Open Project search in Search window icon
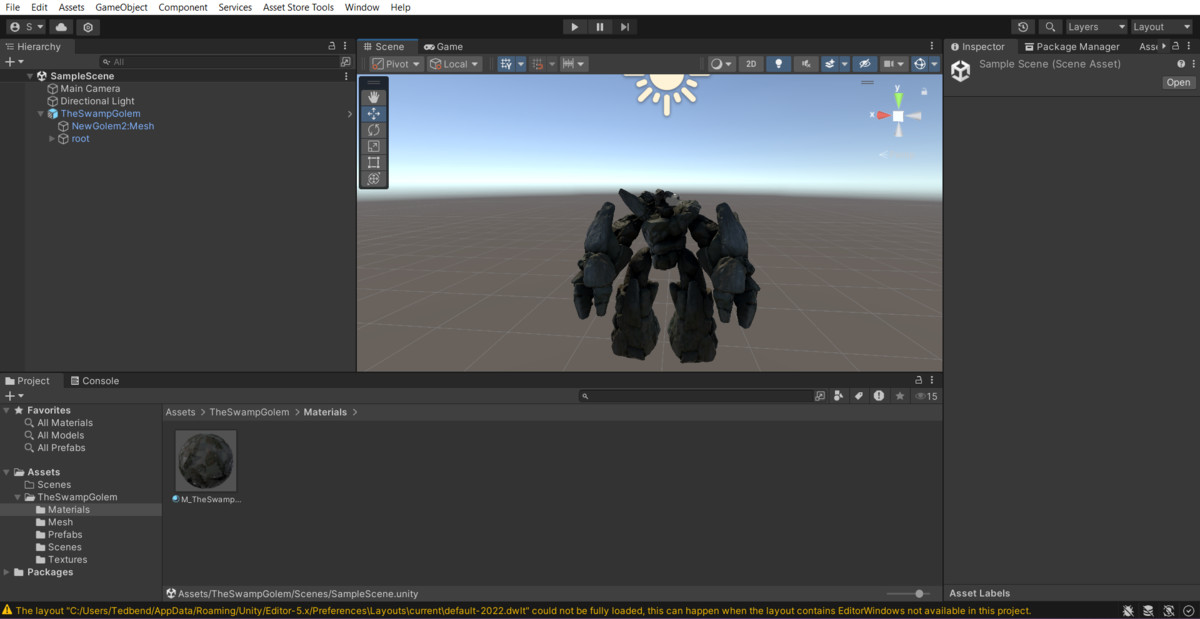 click(x=820, y=396)
